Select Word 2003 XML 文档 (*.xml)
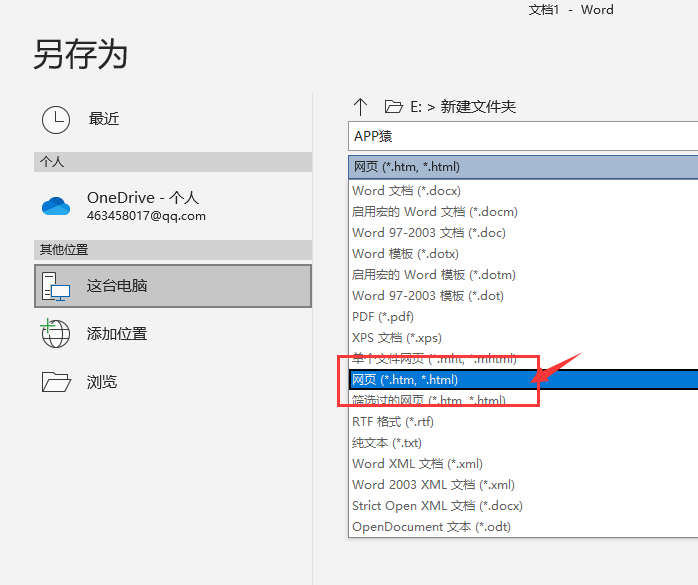 pos(523,484)
